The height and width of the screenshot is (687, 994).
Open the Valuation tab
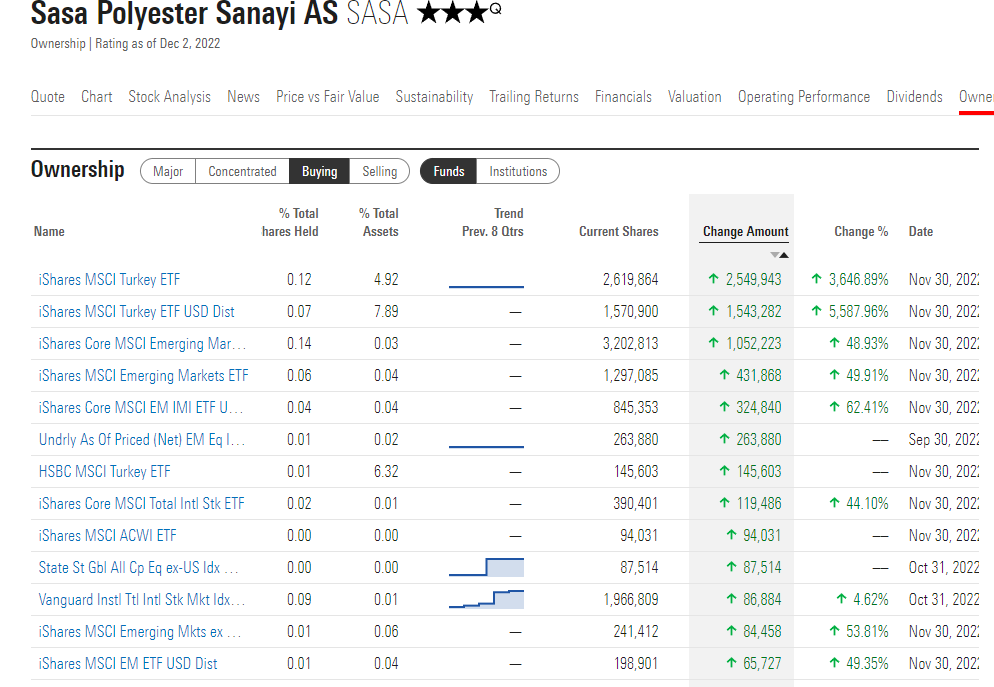click(694, 96)
